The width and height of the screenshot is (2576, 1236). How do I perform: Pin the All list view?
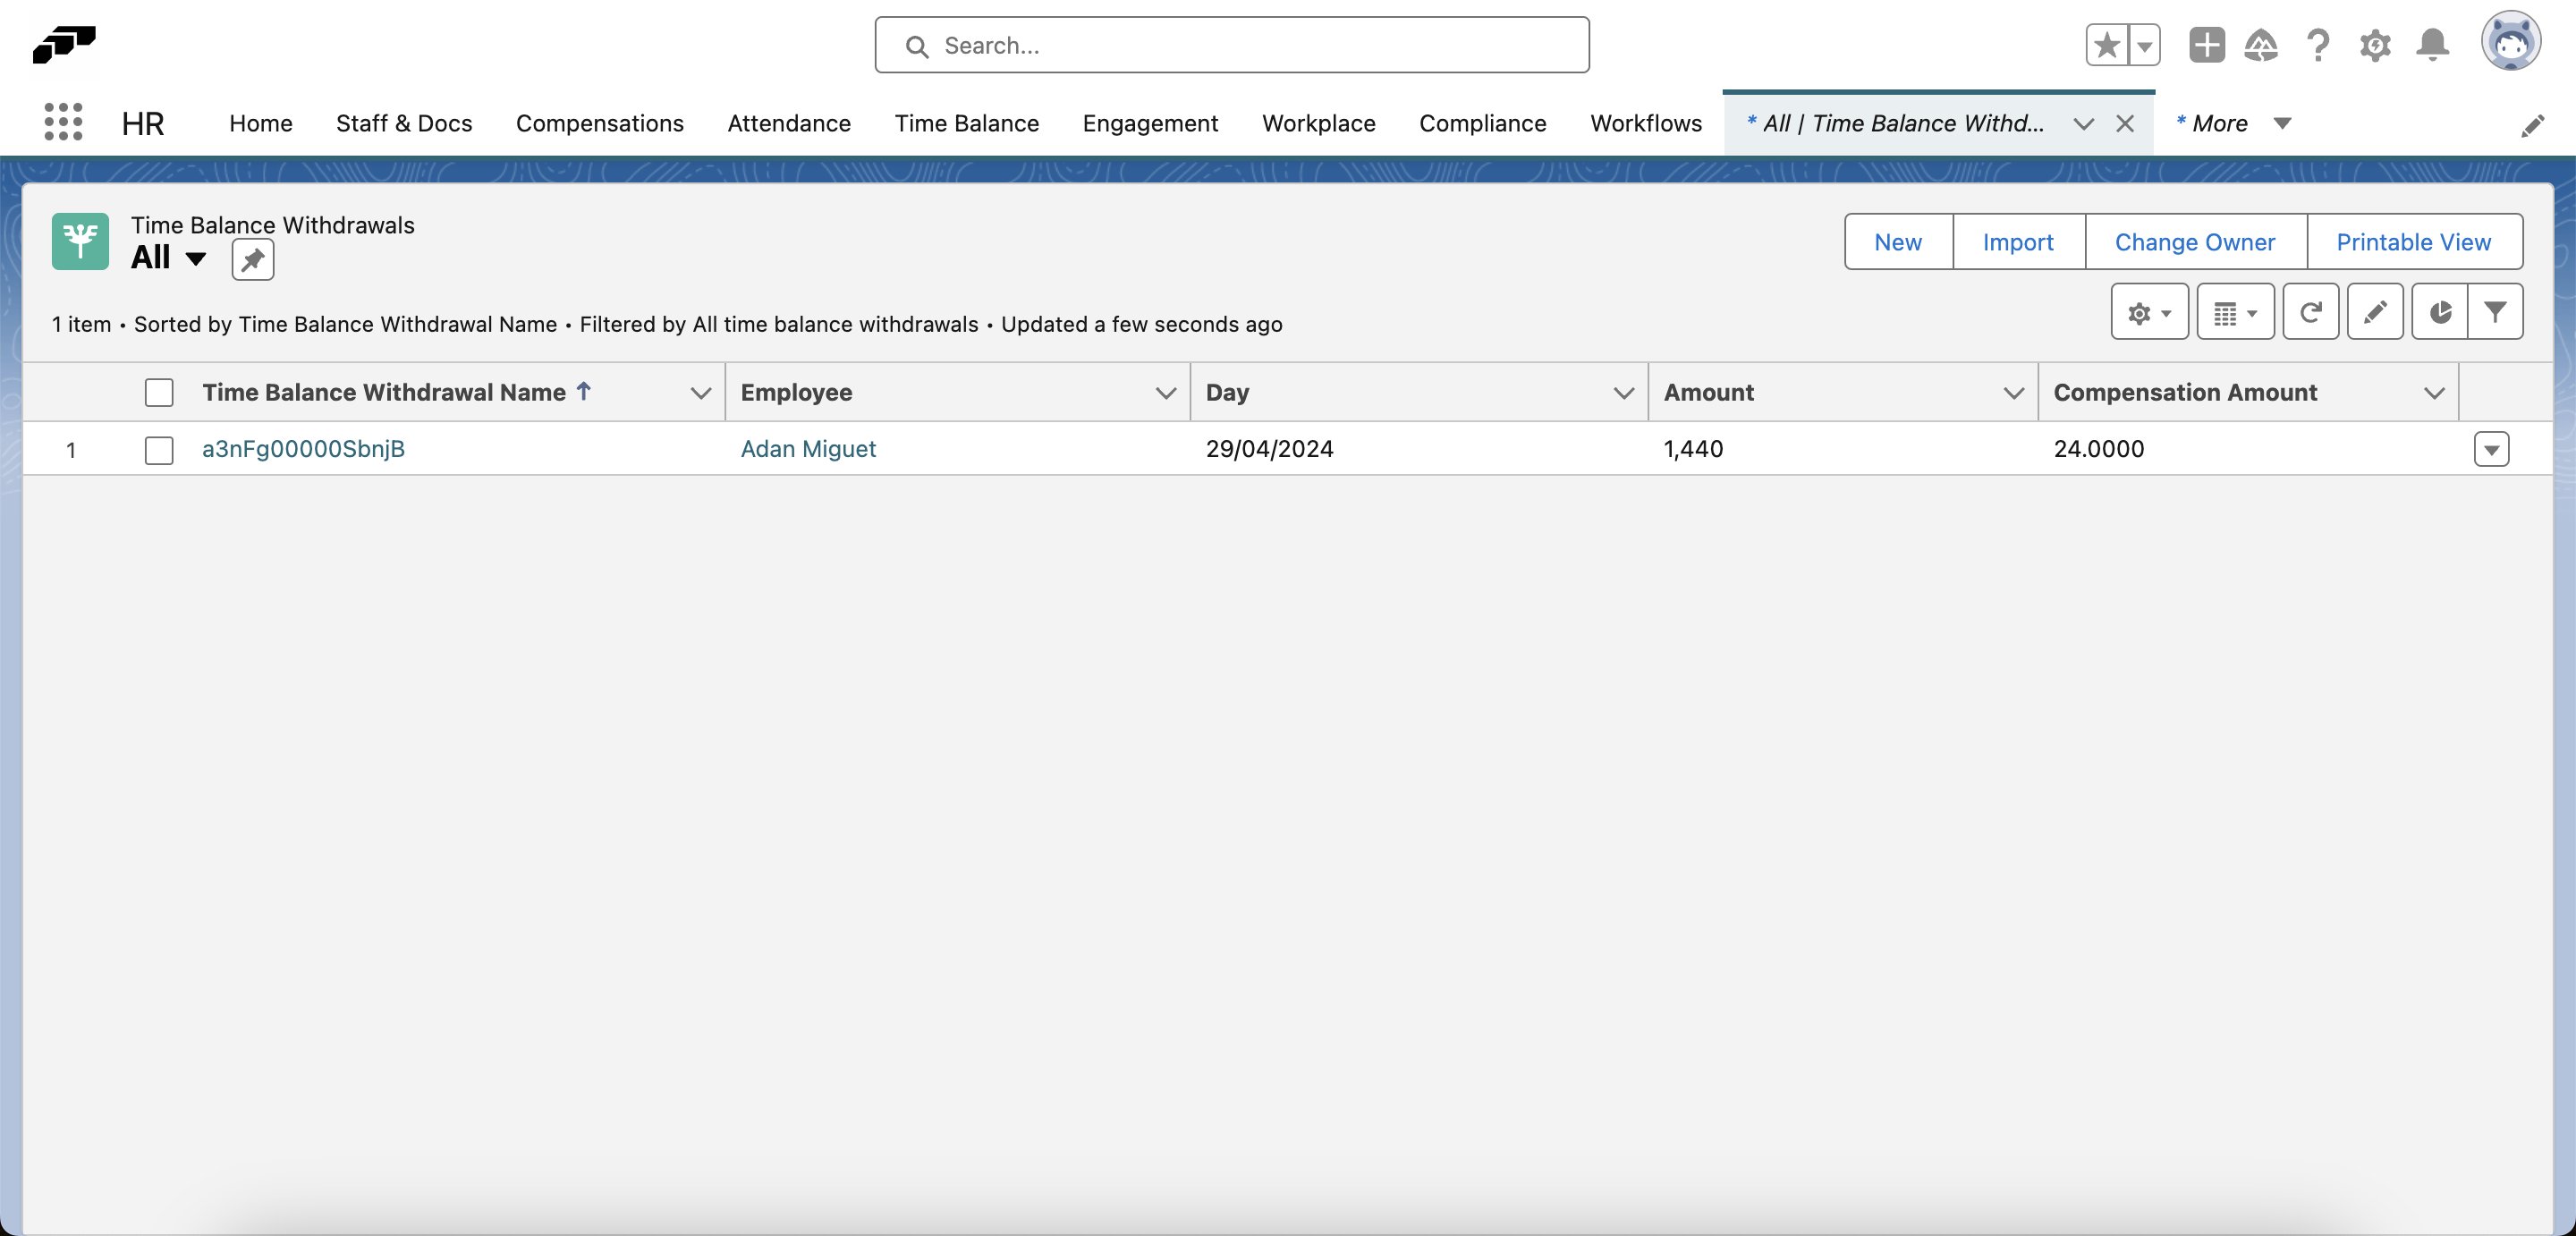coord(252,259)
